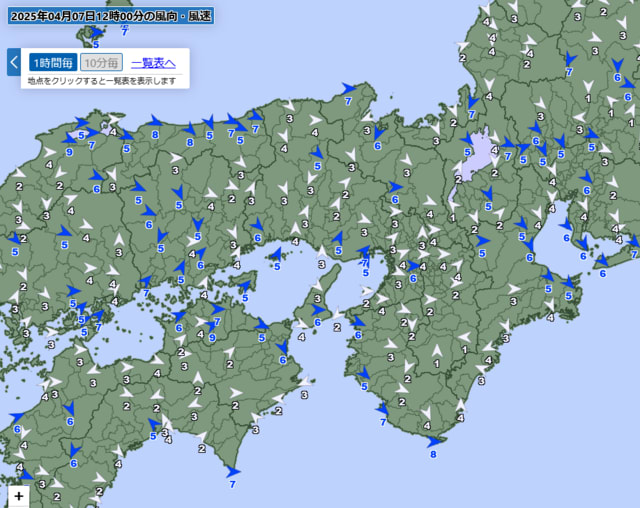
Task: Select the 1時間毎 hourly interval button
Action: tap(53, 63)
